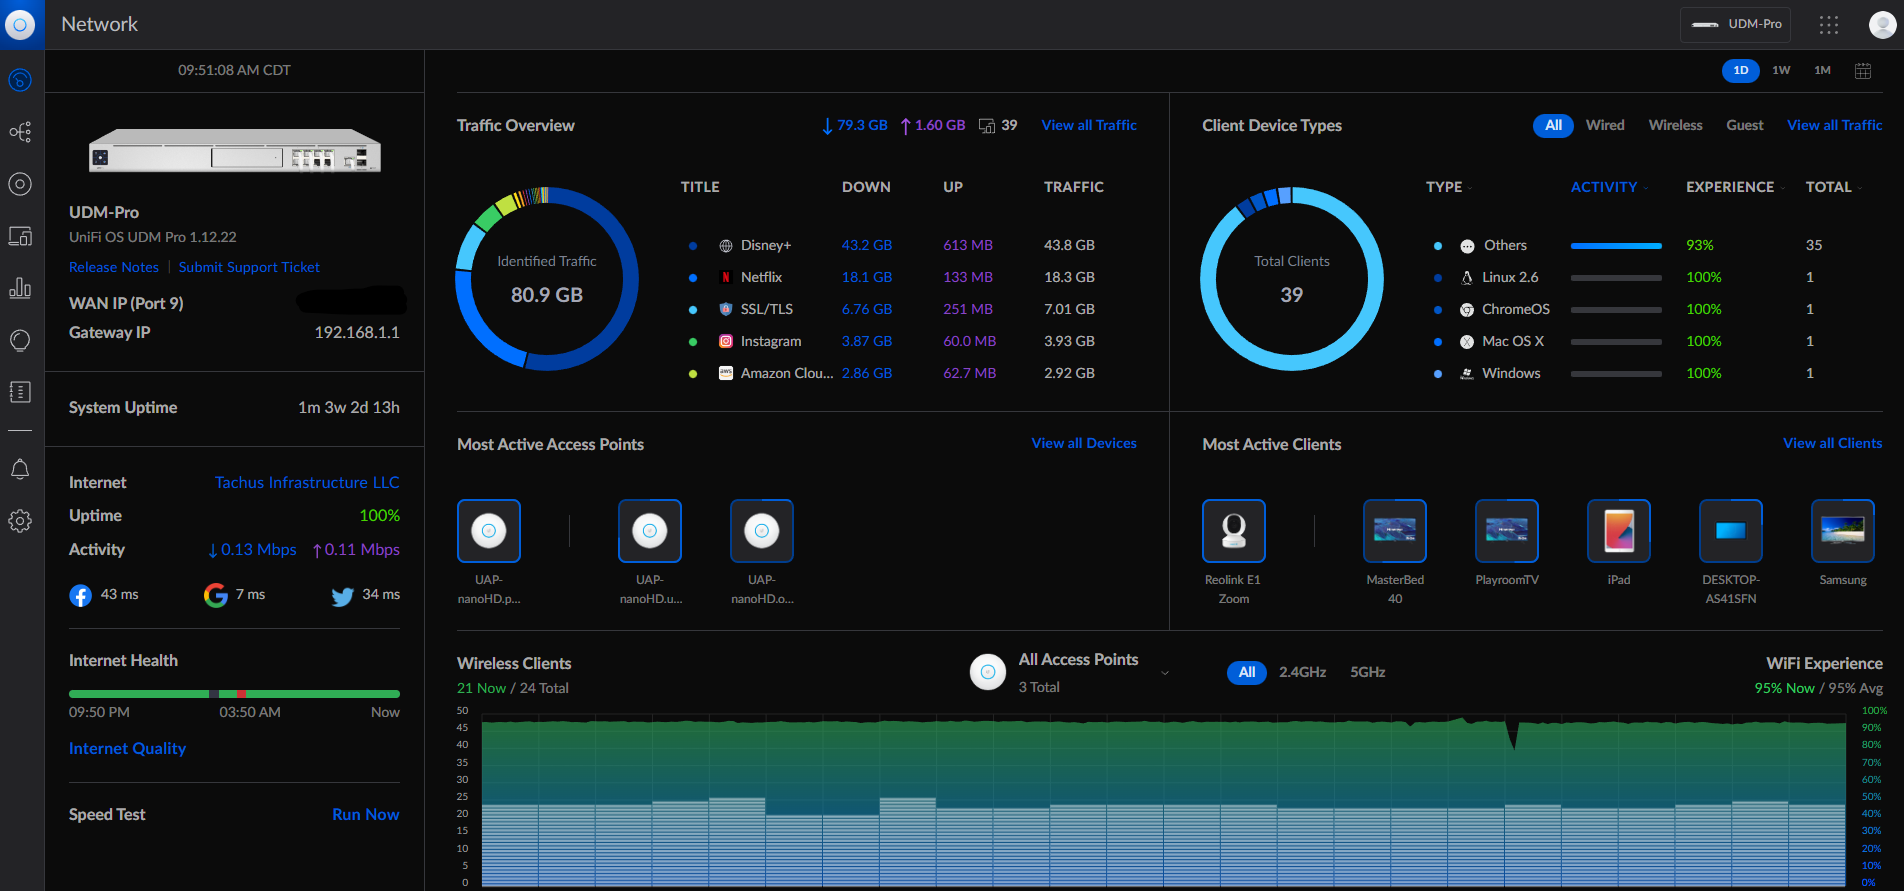Select the Reolink E1 Zoom client
Image resolution: width=1904 pixels, height=891 pixels.
[1234, 531]
